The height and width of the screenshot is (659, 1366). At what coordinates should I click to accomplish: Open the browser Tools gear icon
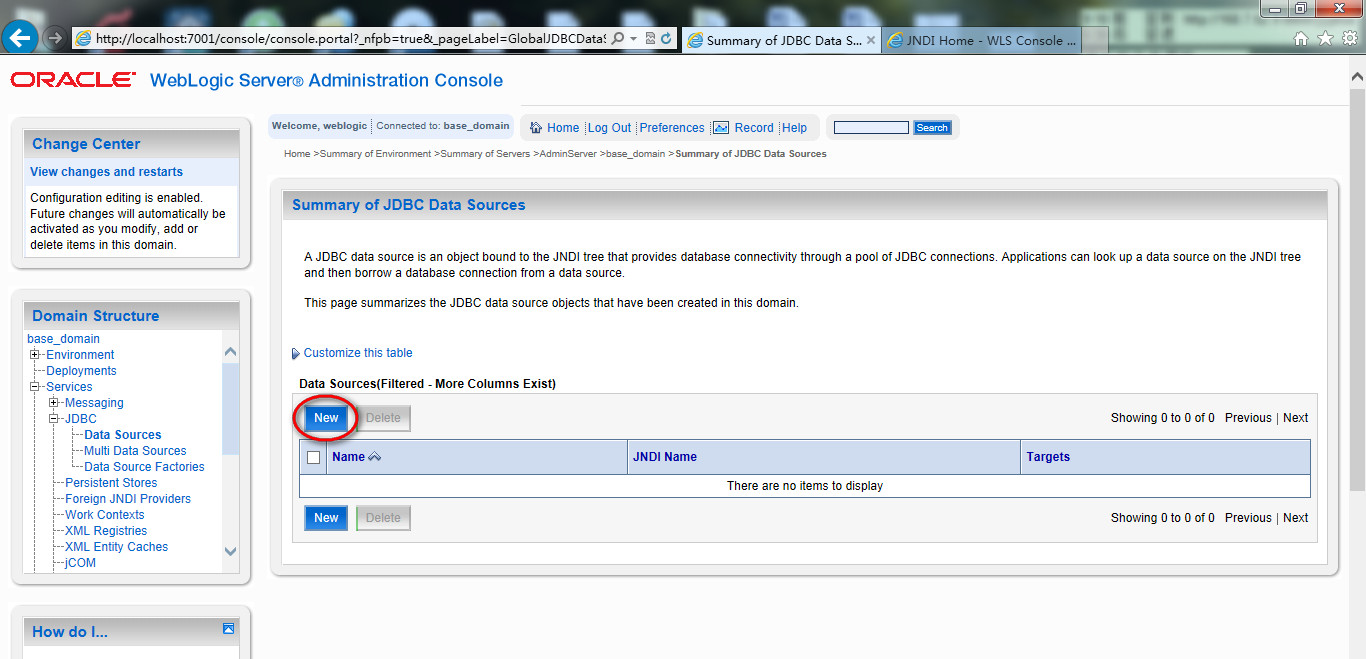[x=1349, y=38]
